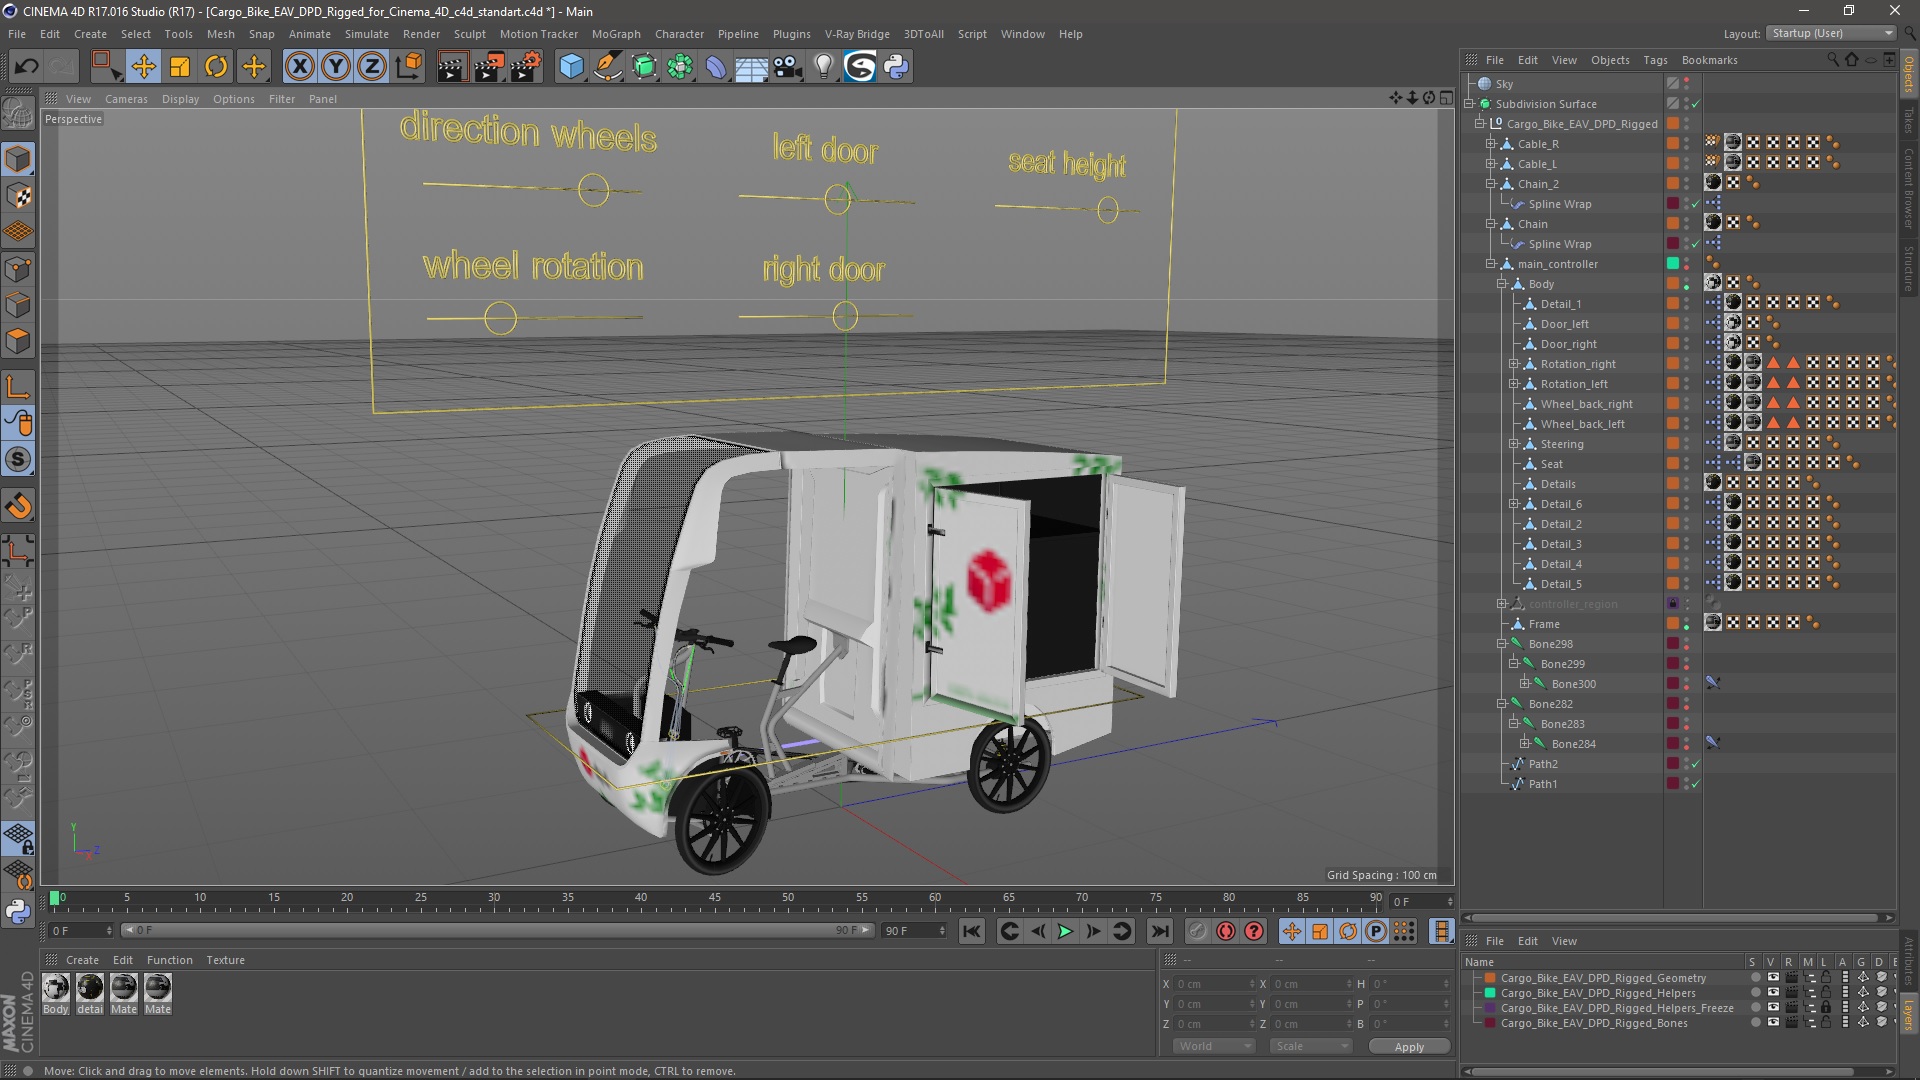Open the MoGraph menu

(615, 34)
